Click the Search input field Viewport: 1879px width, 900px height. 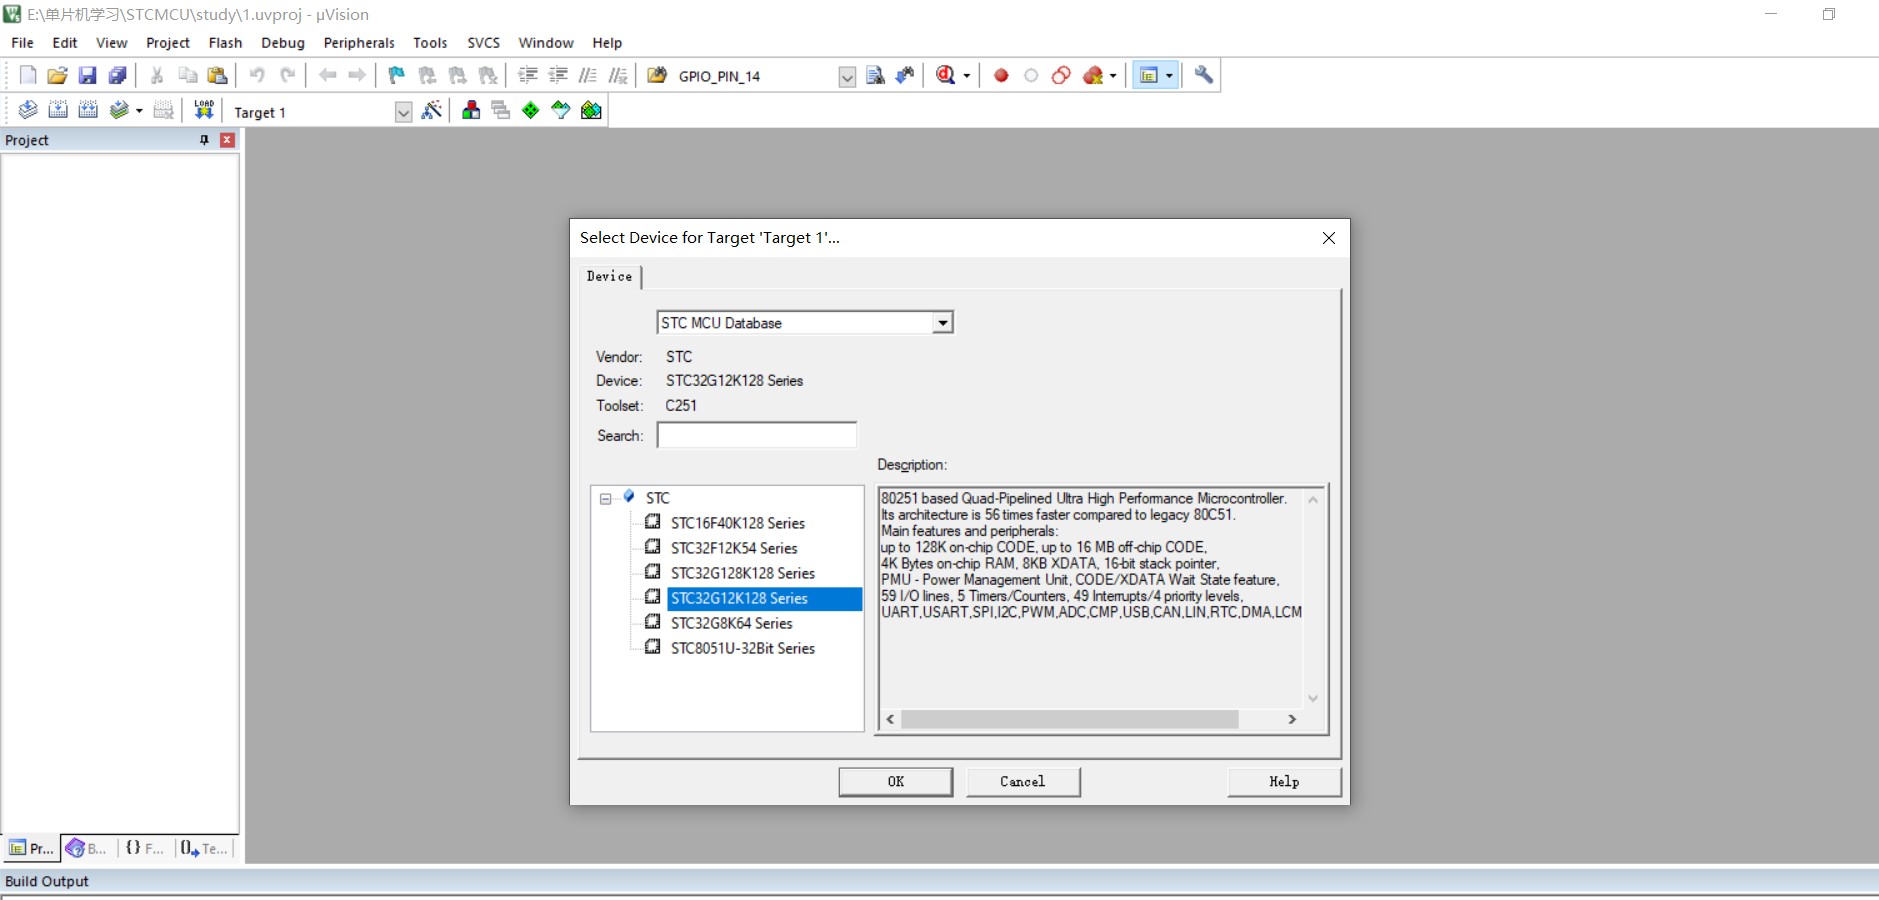coord(757,436)
